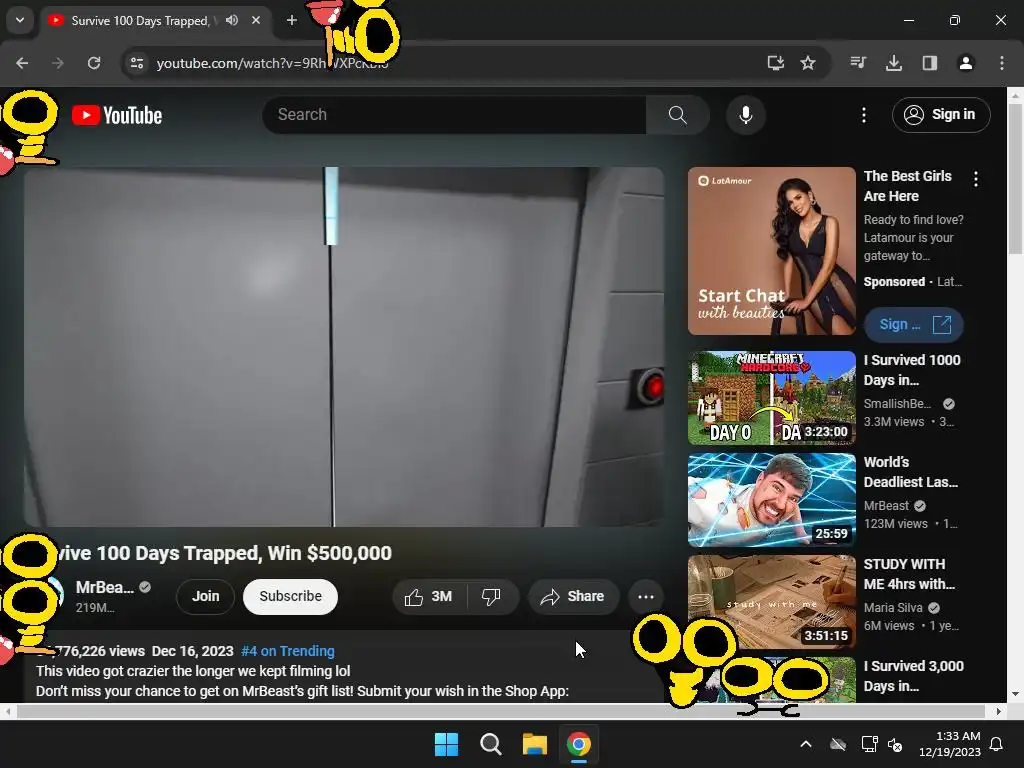Image resolution: width=1024 pixels, height=768 pixels.
Task: Subscribe to MrBeast
Action: (290, 596)
